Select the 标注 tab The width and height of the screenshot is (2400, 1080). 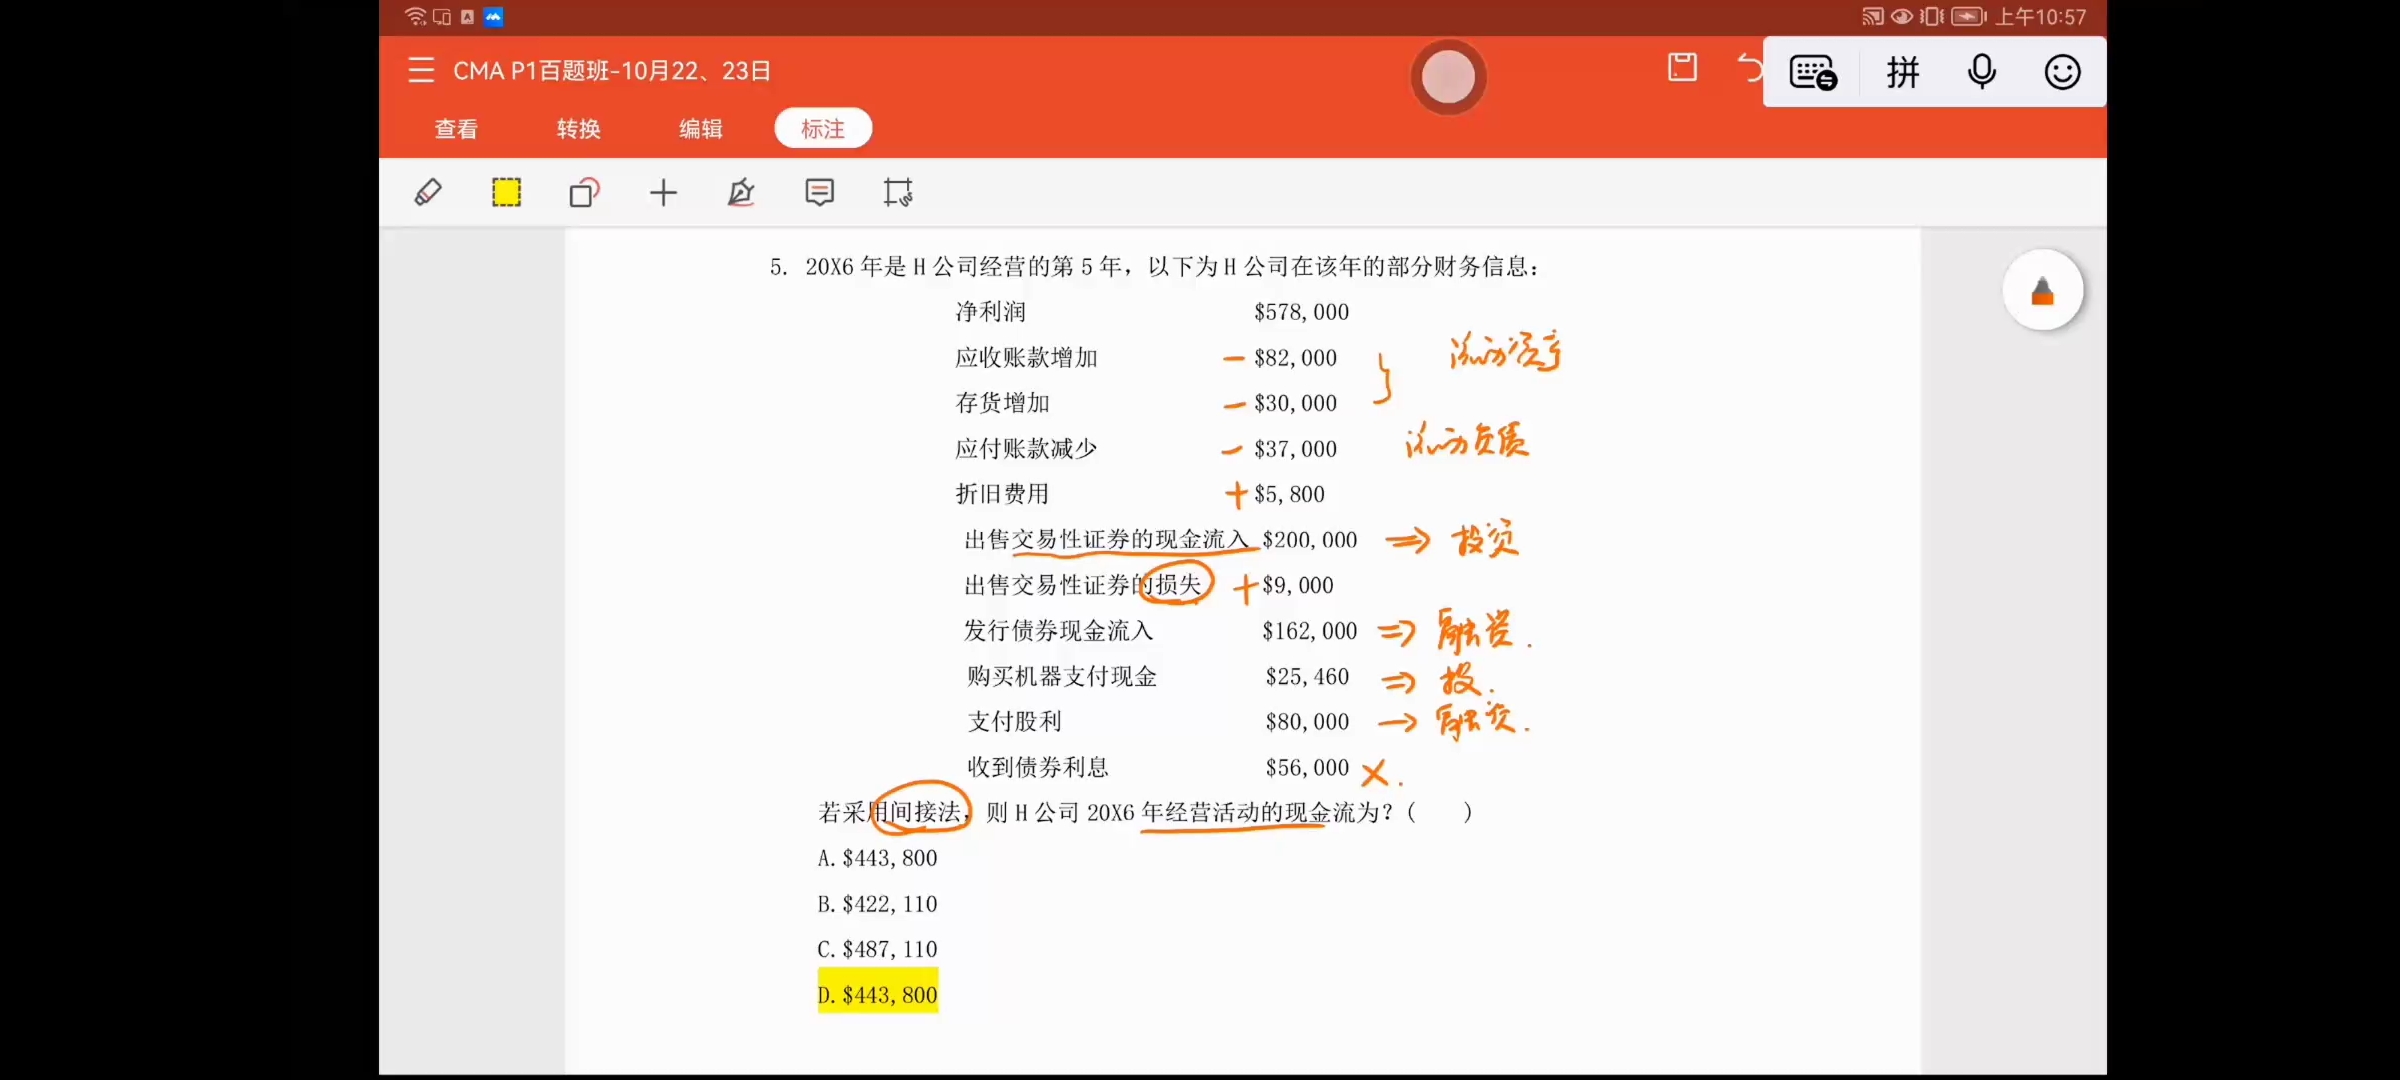click(822, 129)
